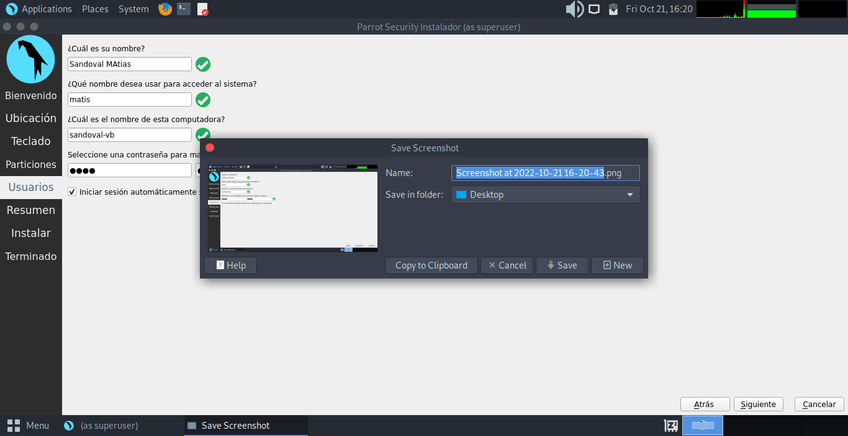Click Copy to Clipboard button
The height and width of the screenshot is (436, 848).
tap(431, 265)
